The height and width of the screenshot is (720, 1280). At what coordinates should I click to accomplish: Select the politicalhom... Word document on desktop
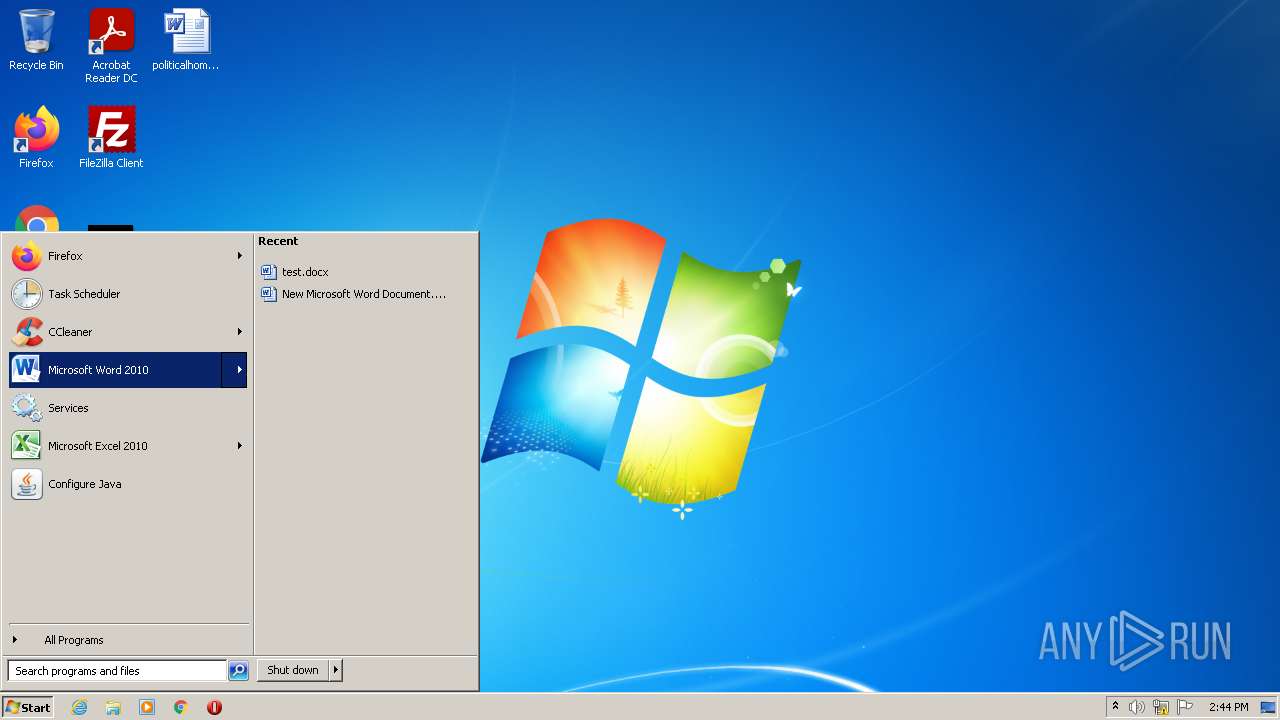[186, 40]
